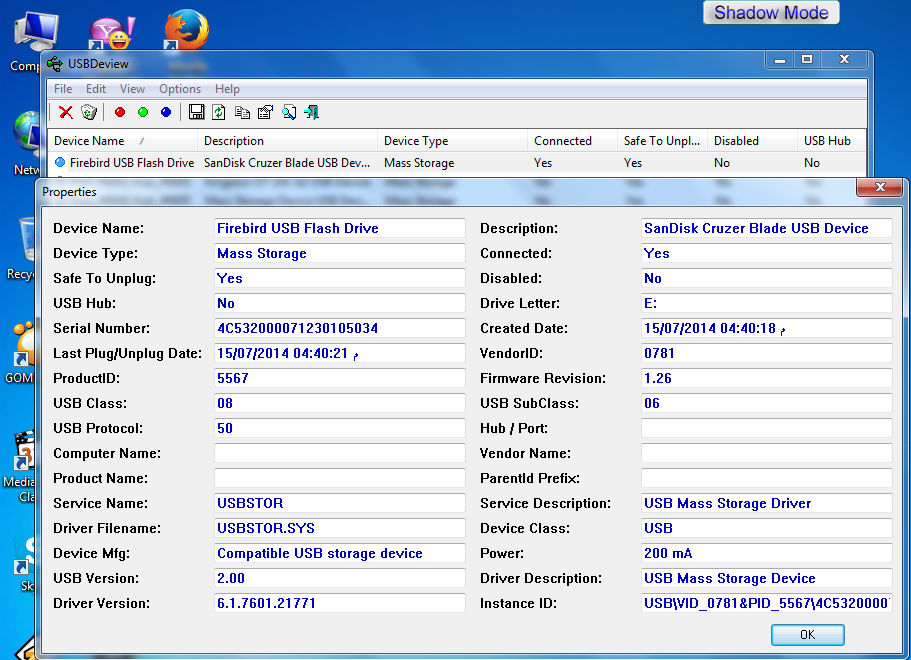Image resolution: width=911 pixels, height=660 pixels.
Task: Click the refresh icon in USBDeview toolbar
Action: coord(219,113)
